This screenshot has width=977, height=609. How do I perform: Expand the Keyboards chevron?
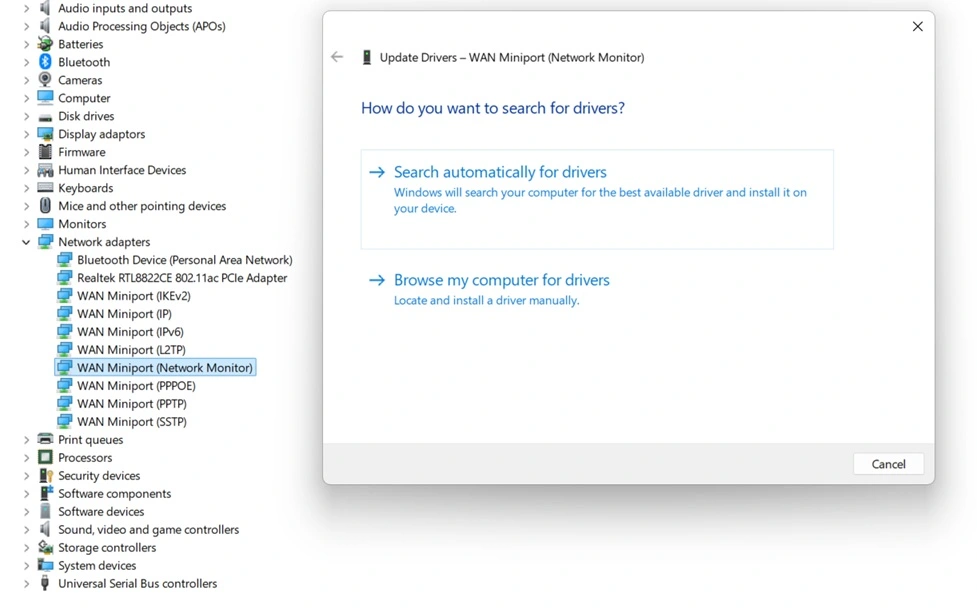pos(26,188)
